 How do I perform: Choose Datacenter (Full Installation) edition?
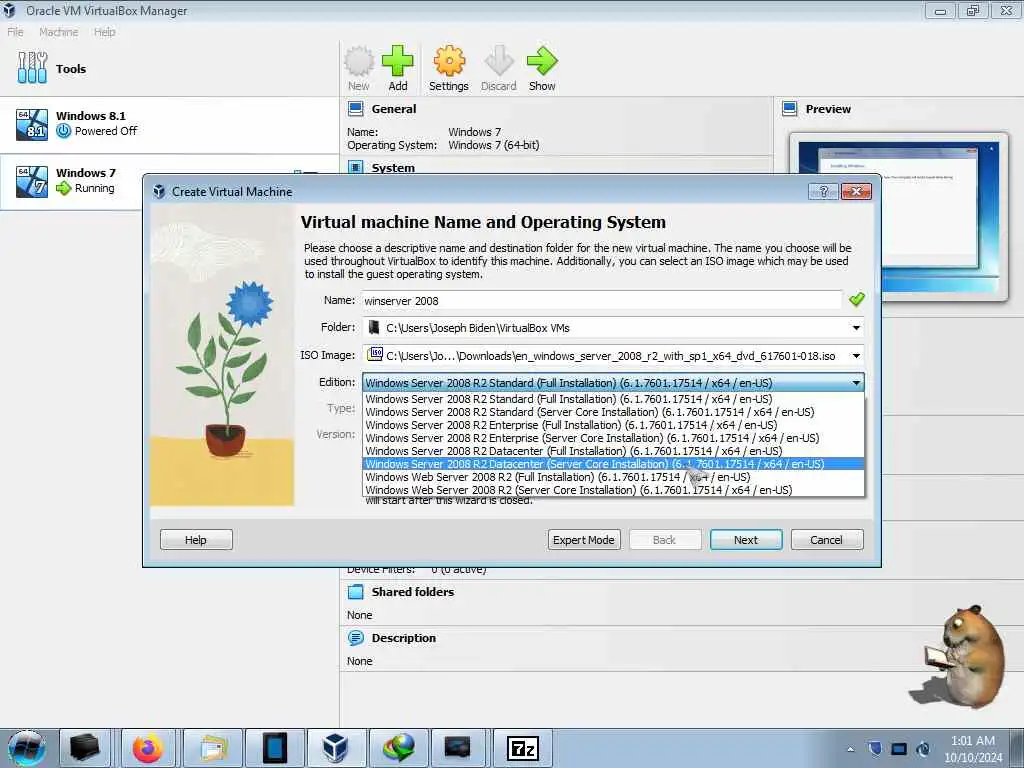[x=613, y=451]
